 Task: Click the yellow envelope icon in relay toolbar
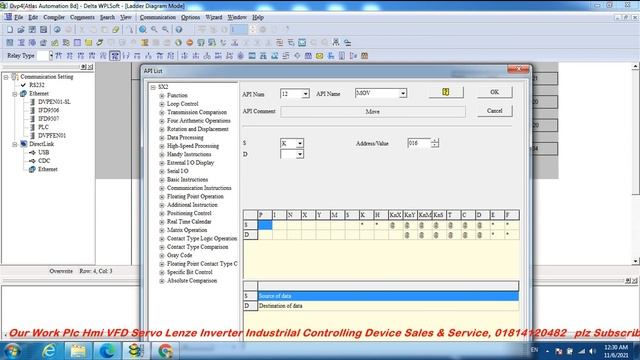[x=320, y=56]
